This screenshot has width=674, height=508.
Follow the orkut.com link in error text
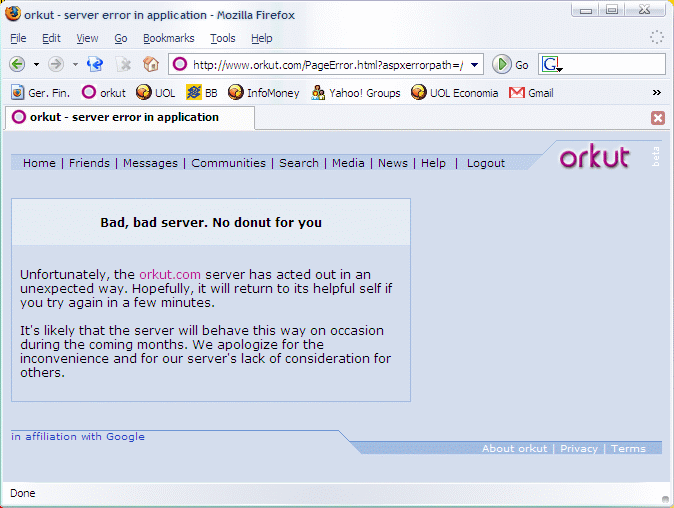tap(170, 274)
